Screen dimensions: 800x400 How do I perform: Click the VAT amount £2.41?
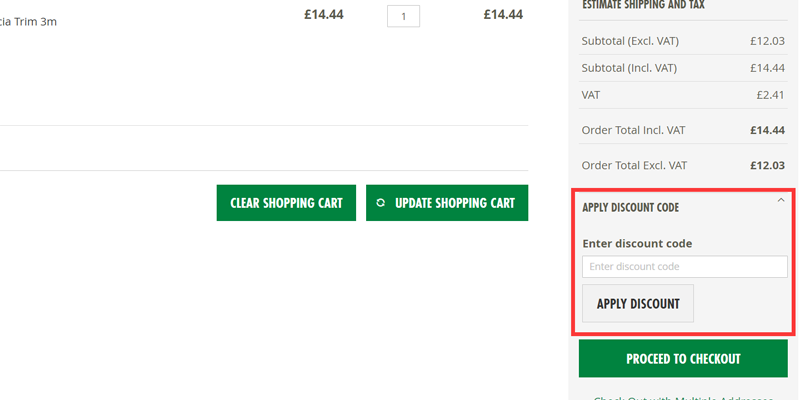pos(770,95)
